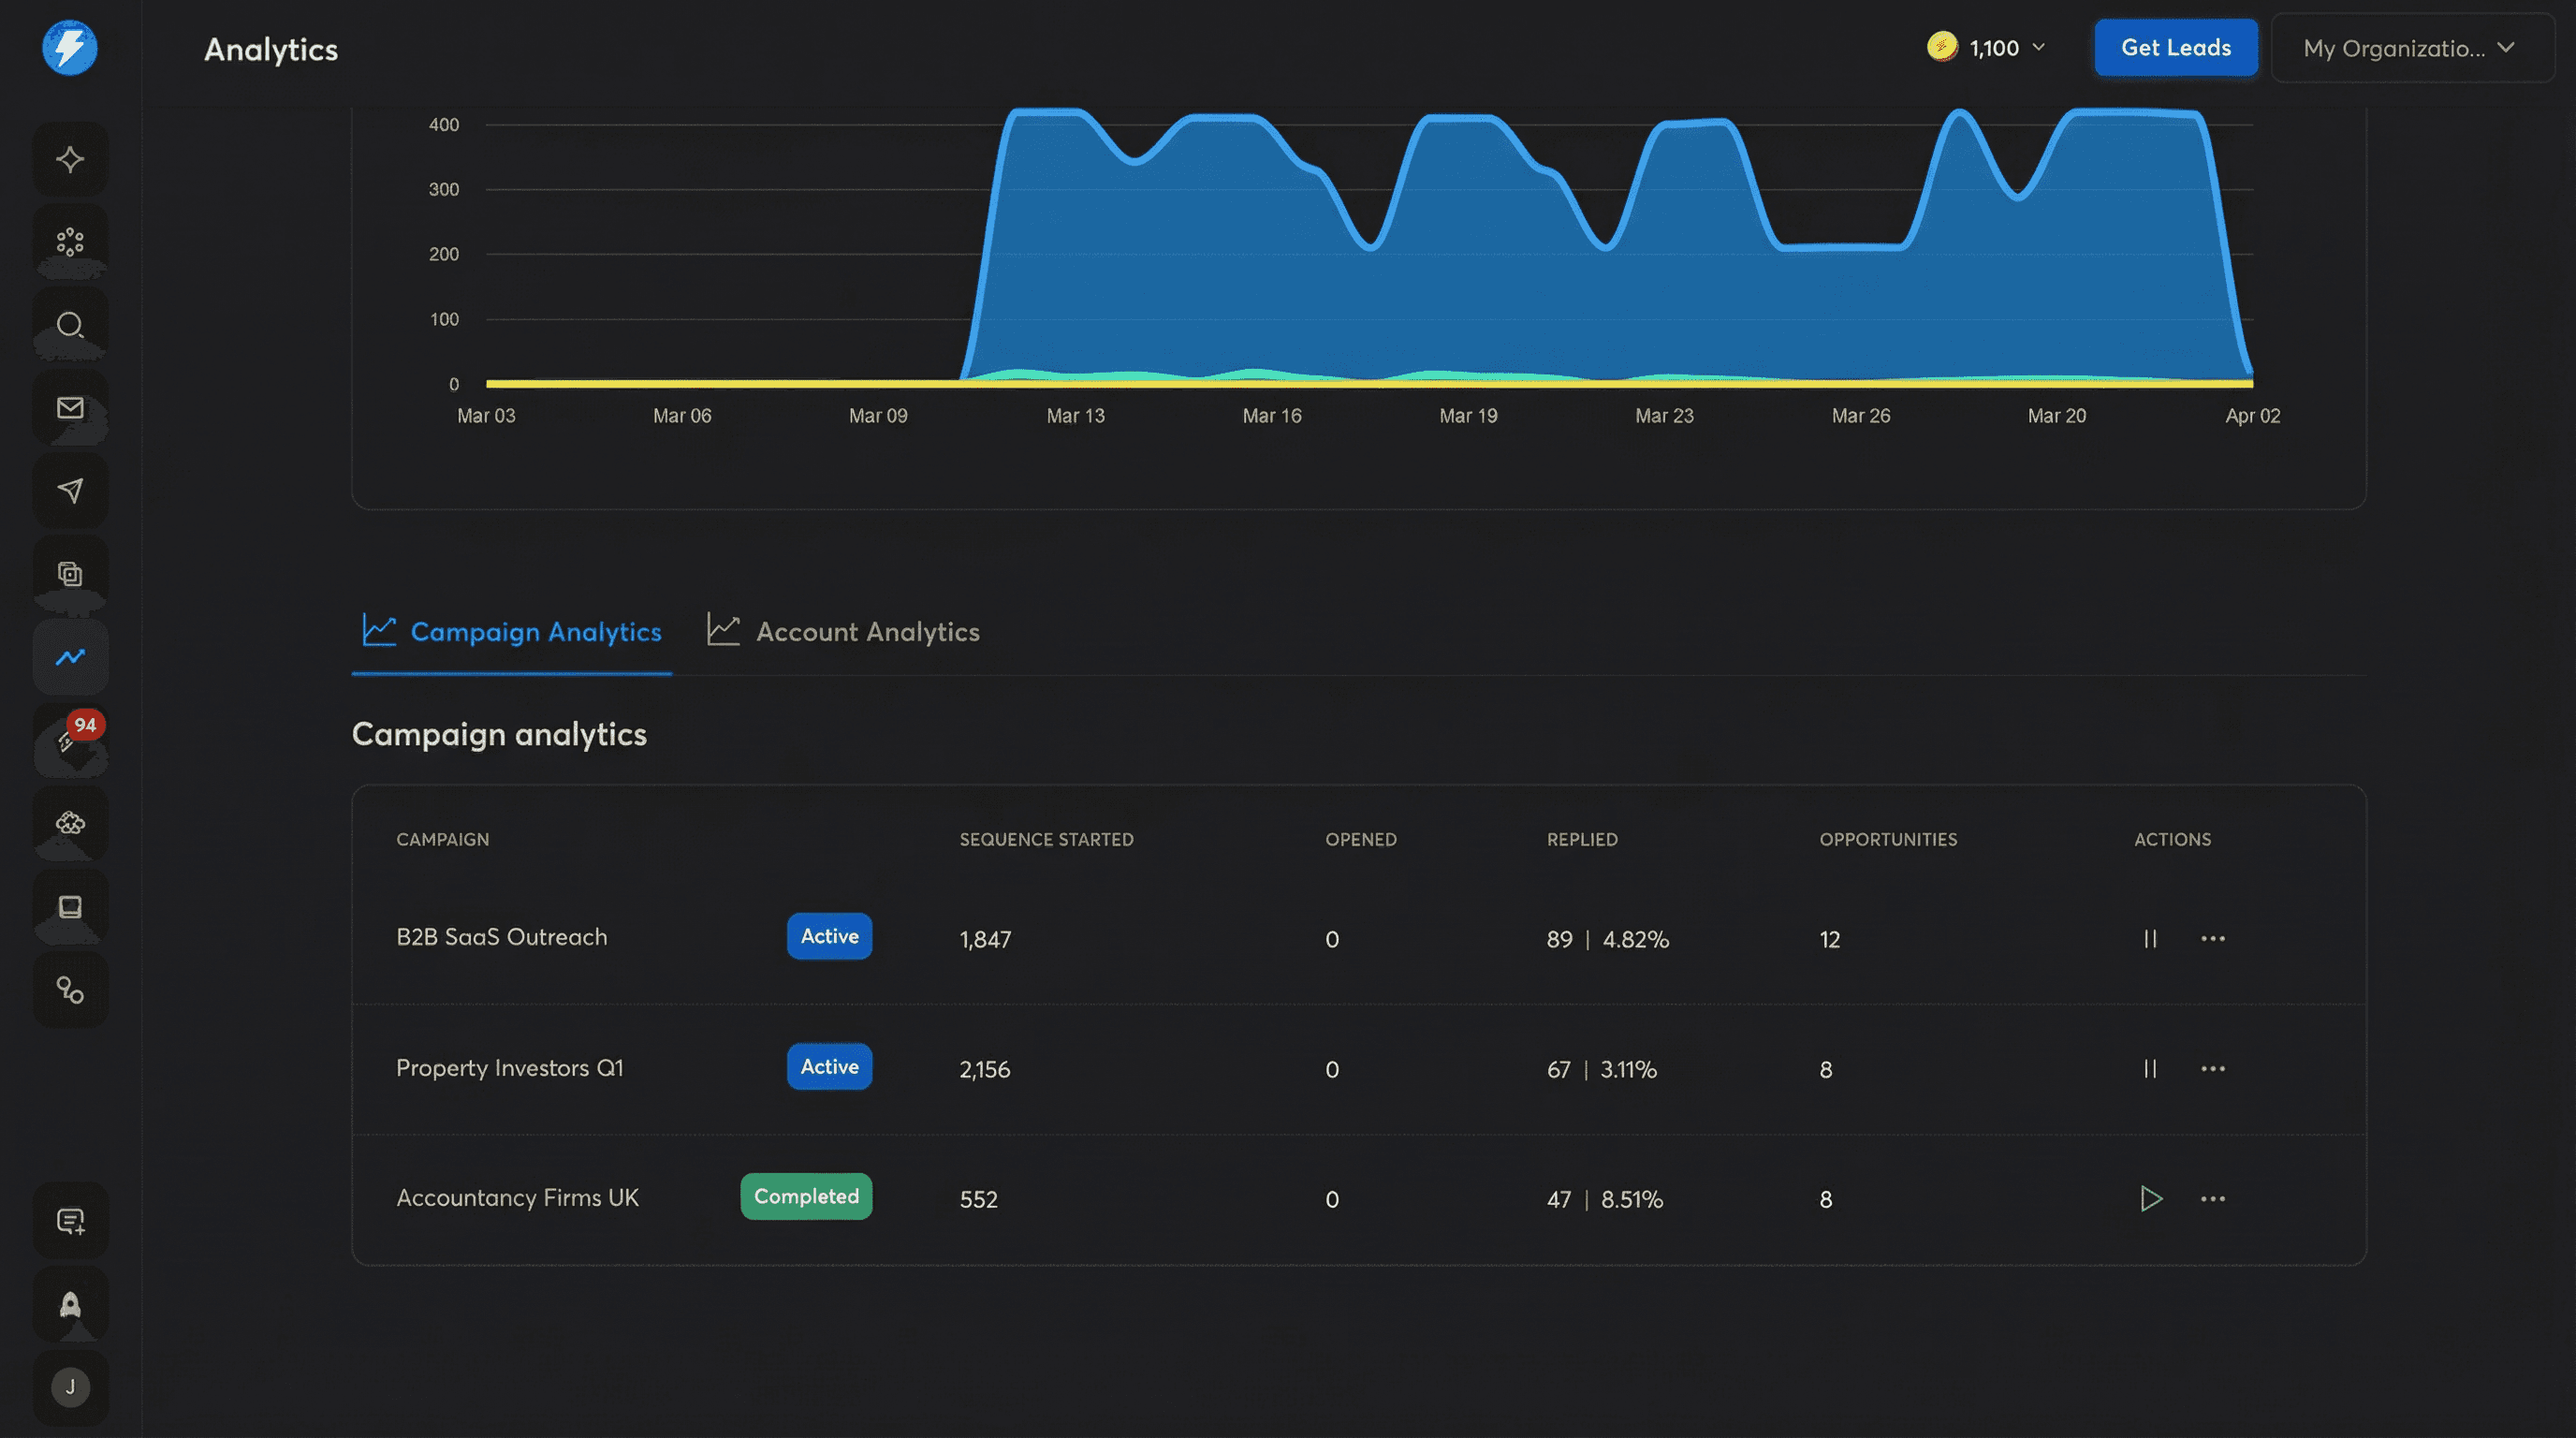This screenshot has height=1438, width=2576.
Task: Pause the B2B SaaS Outreach campaign
Action: pyautogui.click(x=2150, y=938)
